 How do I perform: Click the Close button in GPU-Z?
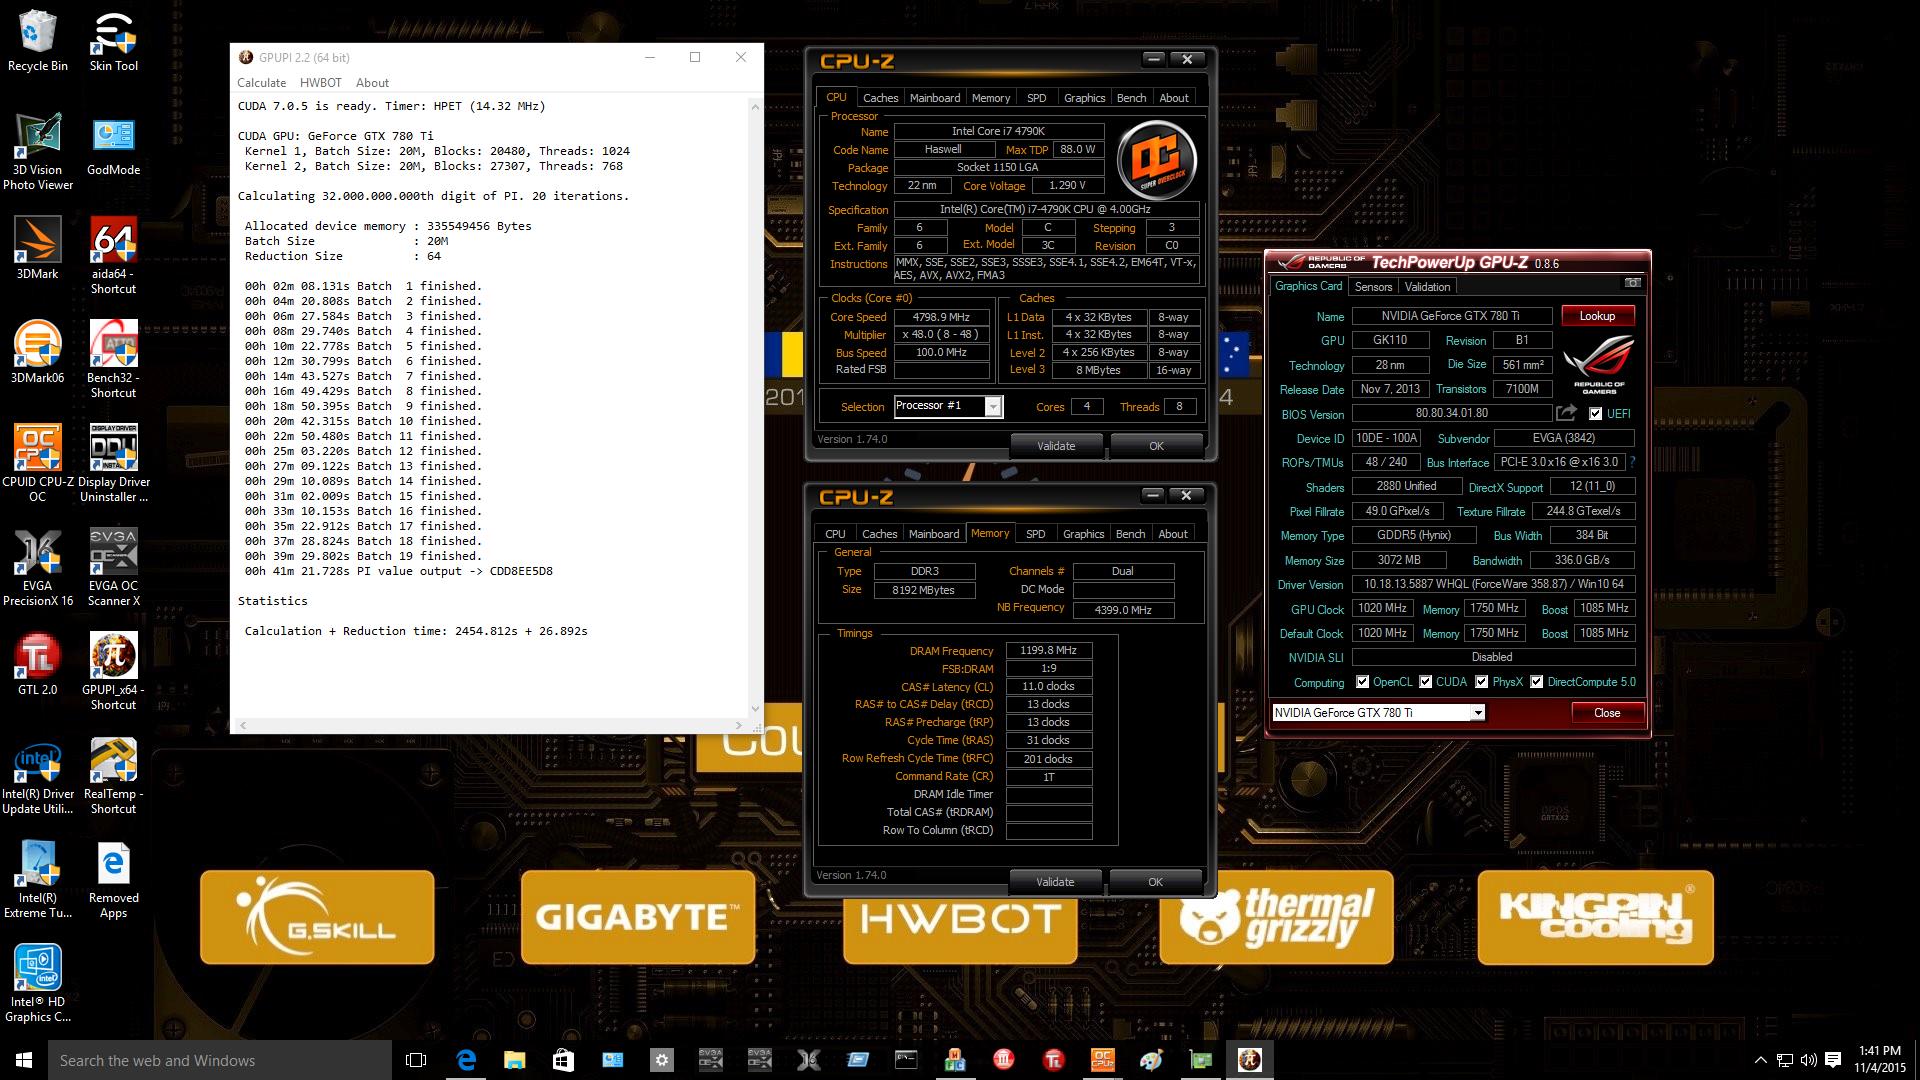coord(1607,713)
